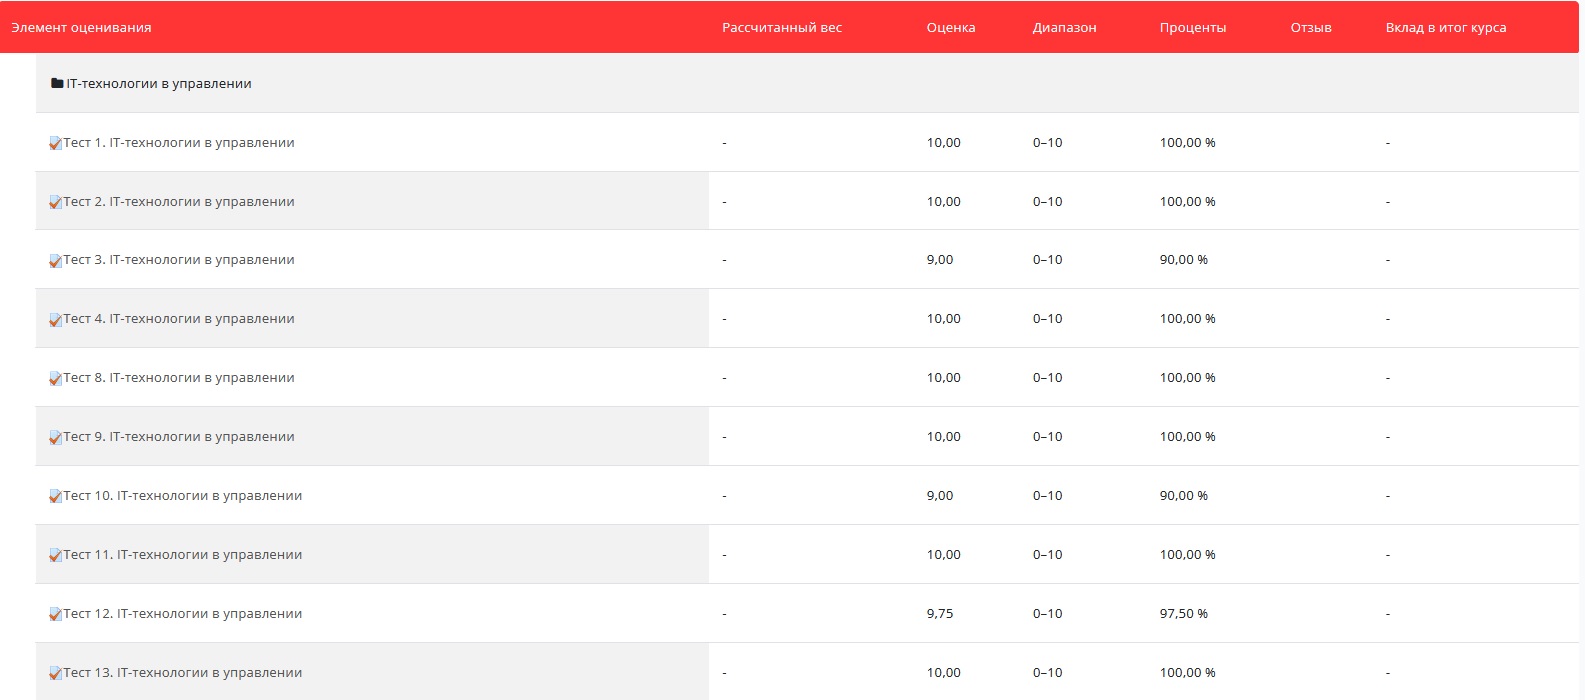Image resolution: width=1585 pixels, height=700 pixels.
Task: Click the Проценты column header
Action: [x=1192, y=28]
